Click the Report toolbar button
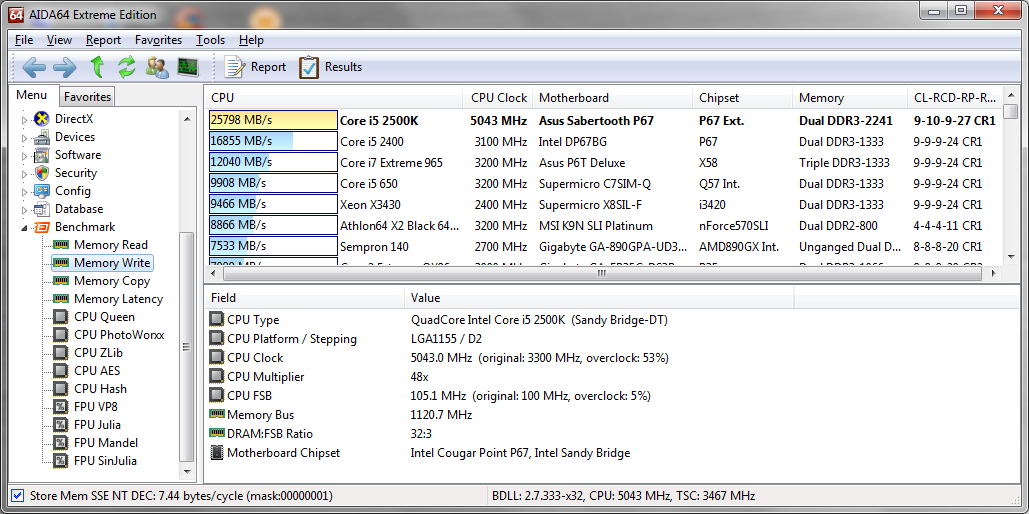This screenshot has width=1029, height=514. coord(255,67)
